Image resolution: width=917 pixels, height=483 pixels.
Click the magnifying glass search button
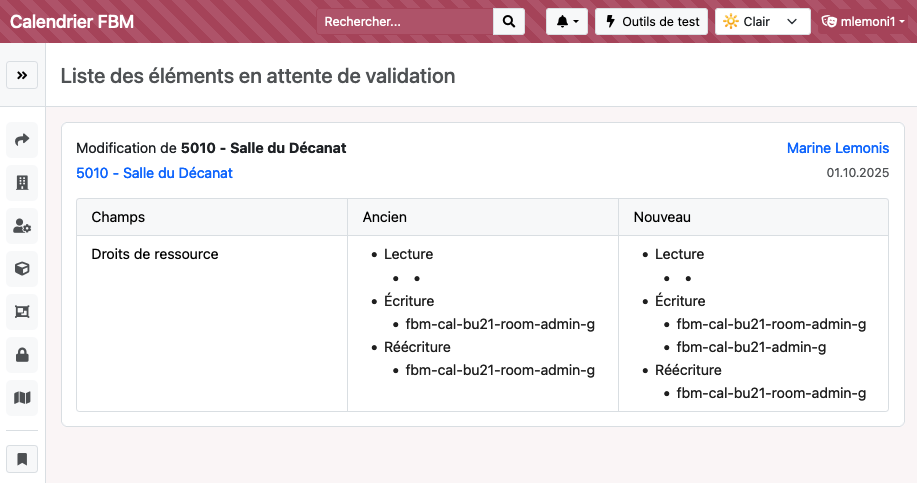[x=509, y=21]
